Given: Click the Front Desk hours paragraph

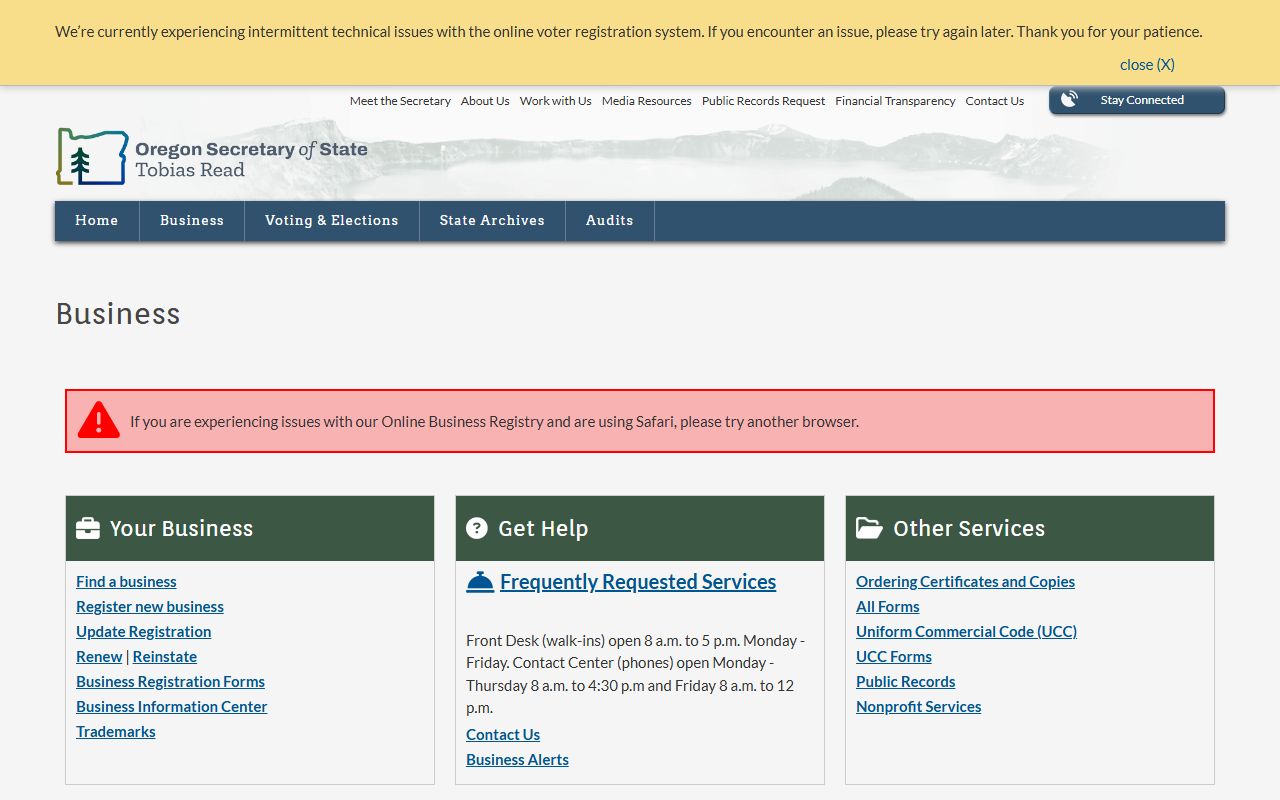Looking at the screenshot, I should (636, 674).
